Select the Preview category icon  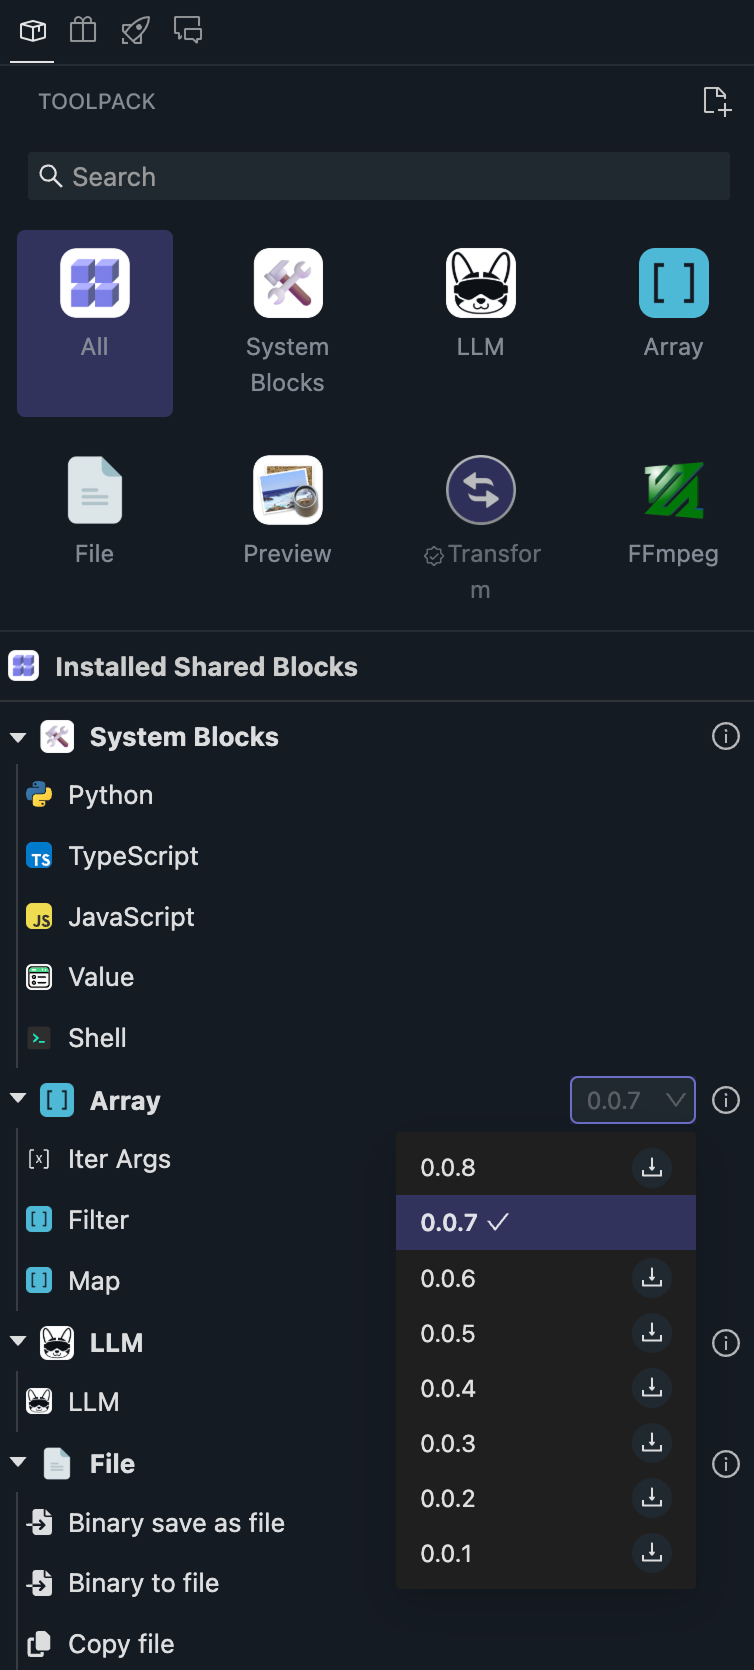click(288, 490)
